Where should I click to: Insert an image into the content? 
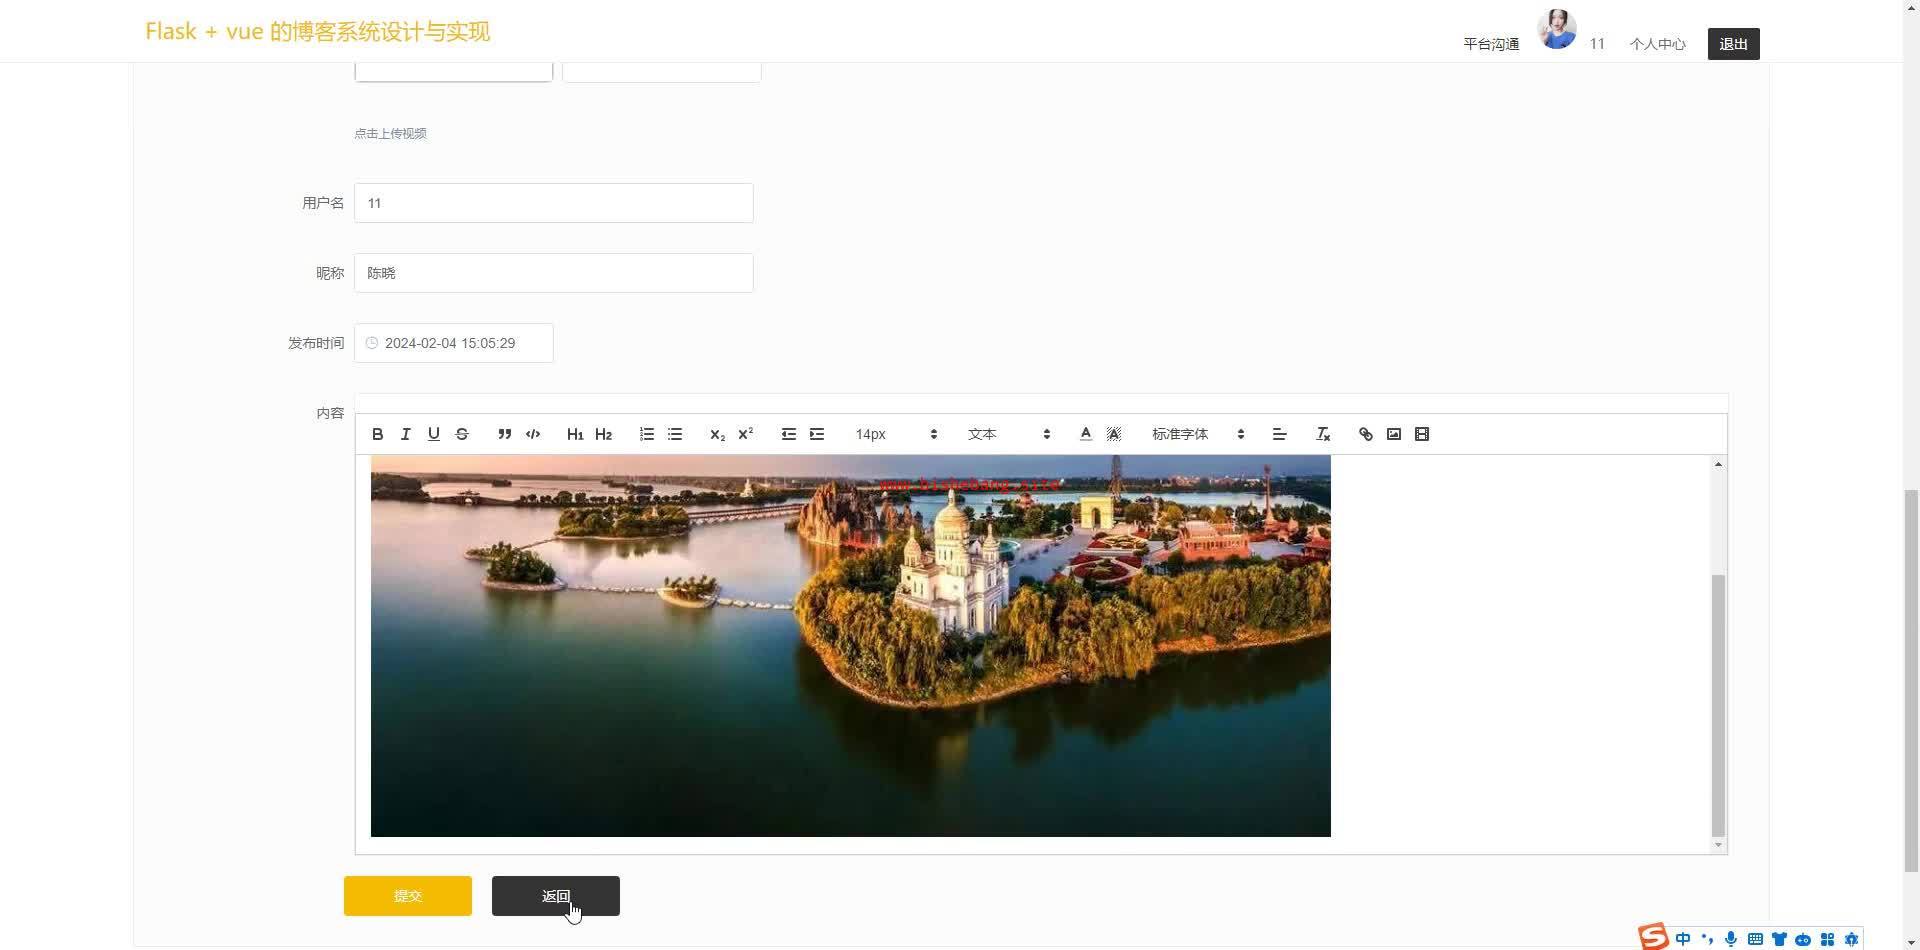1393,434
